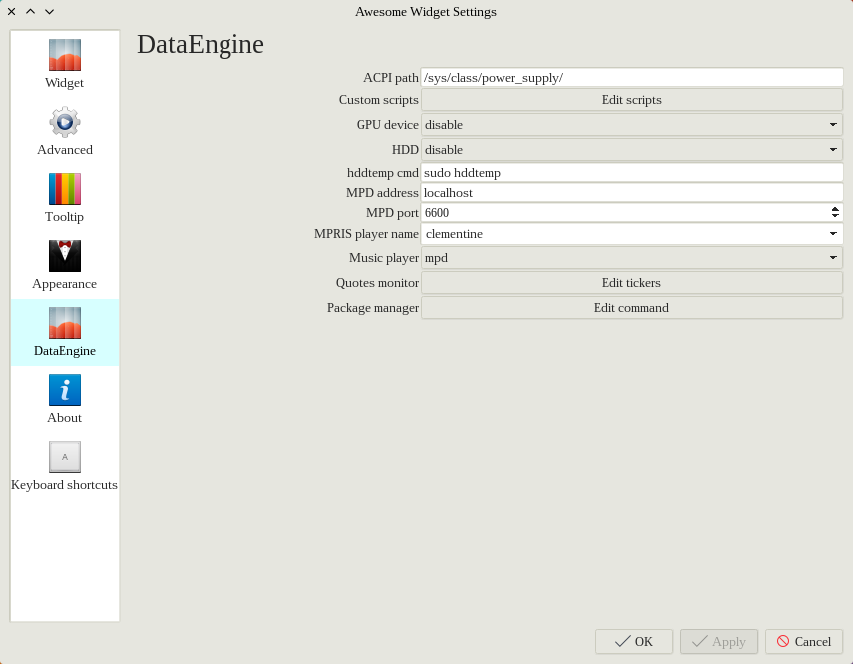The width and height of the screenshot is (853, 664).
Task: Select the Advanced gear icon
Action: click(65, 122)
